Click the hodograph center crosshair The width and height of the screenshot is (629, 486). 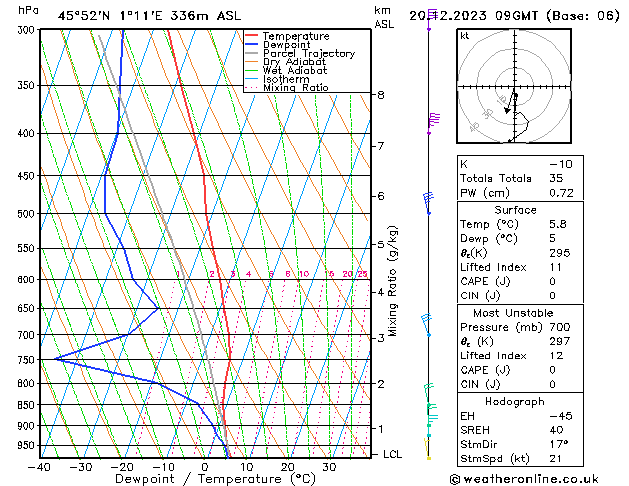click(x=514, y=87)
